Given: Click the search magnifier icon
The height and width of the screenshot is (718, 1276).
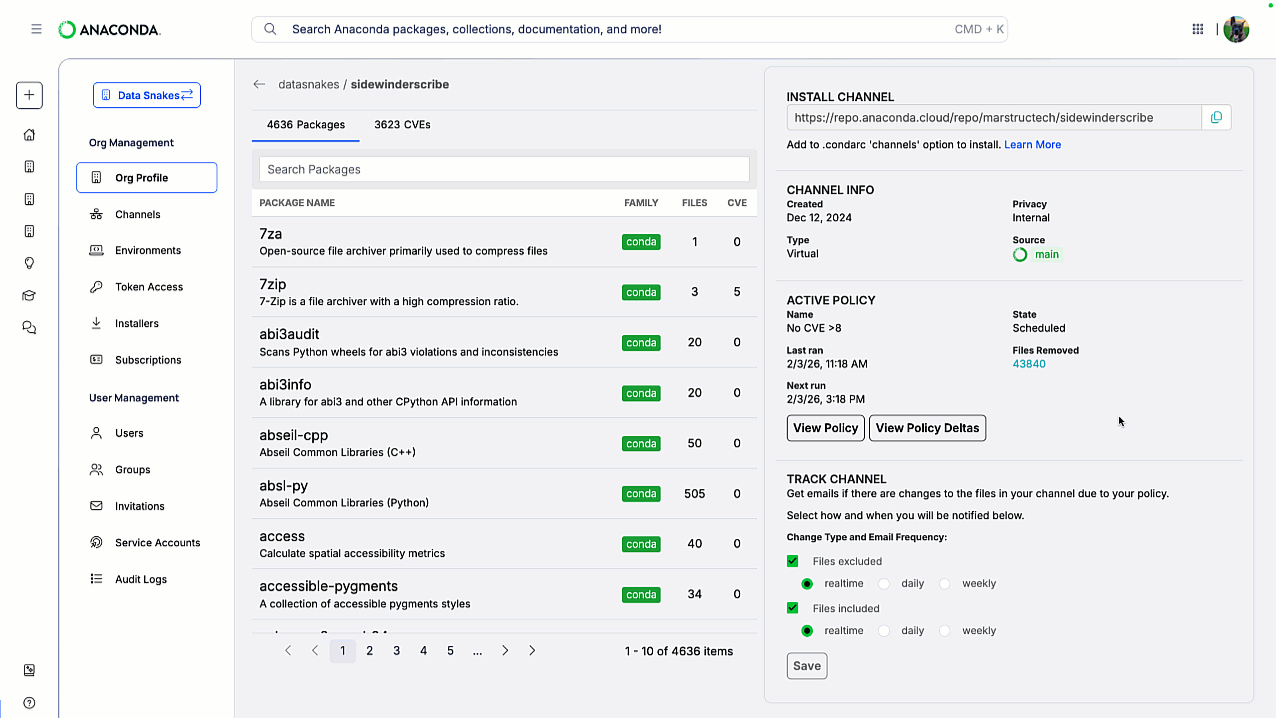Looking at the screenshot, I should pyautogui.click(x=270, y=29).
